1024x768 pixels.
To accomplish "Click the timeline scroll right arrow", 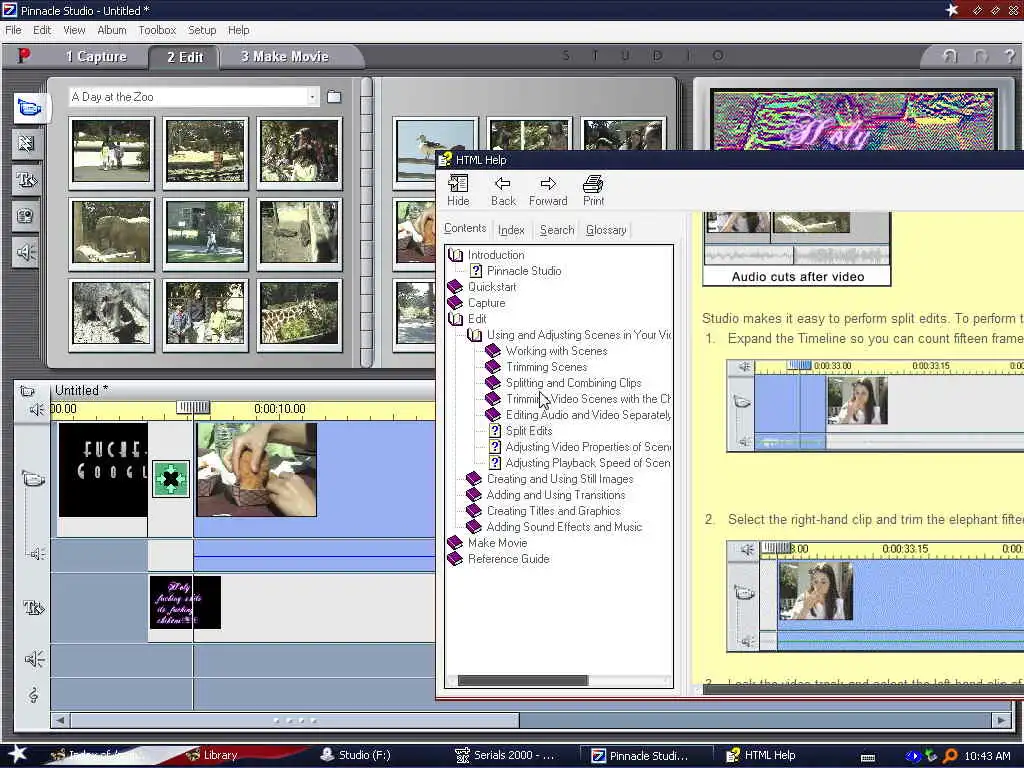I will click(x=1000, y=720).
